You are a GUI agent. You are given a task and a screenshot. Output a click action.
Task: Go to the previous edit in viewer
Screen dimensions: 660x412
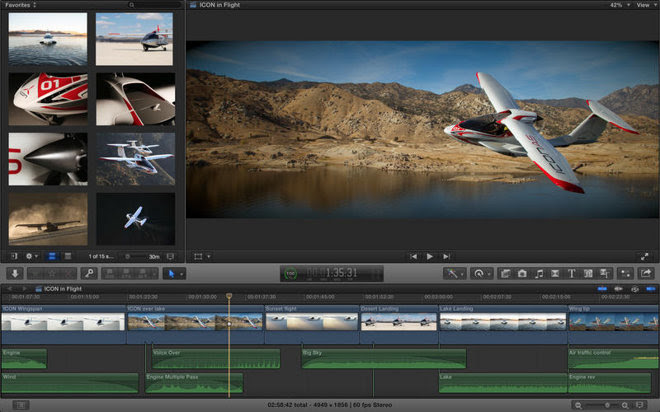[x=413, y=256]
